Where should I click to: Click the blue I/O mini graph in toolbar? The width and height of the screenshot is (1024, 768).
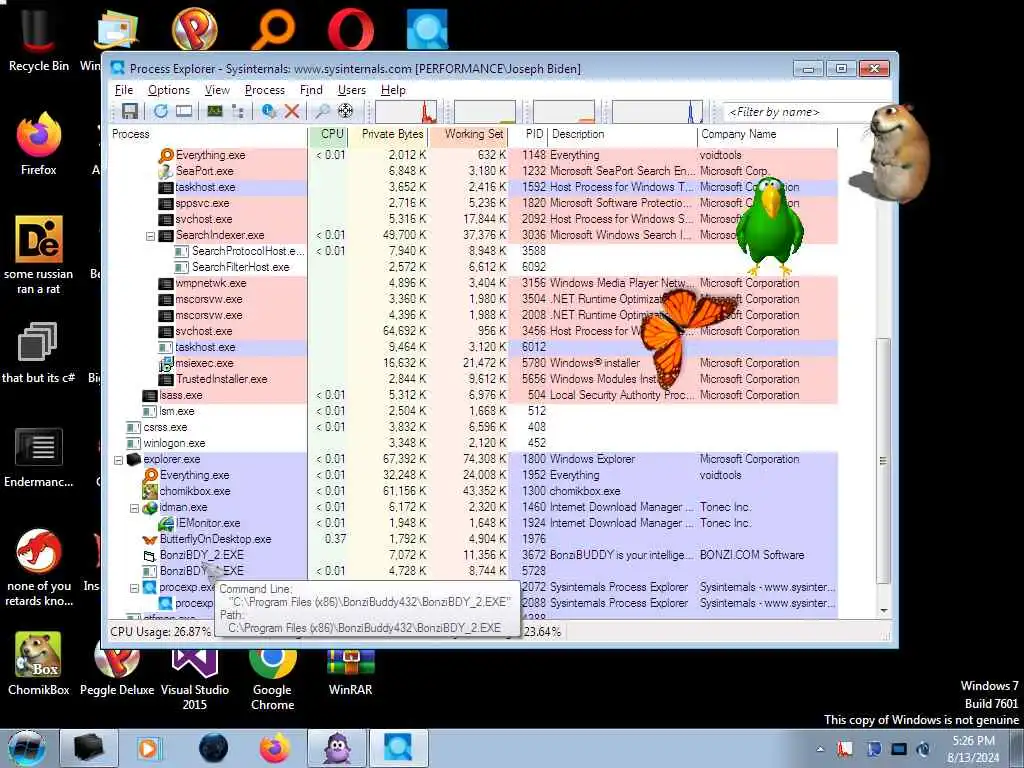click(657, 112)
